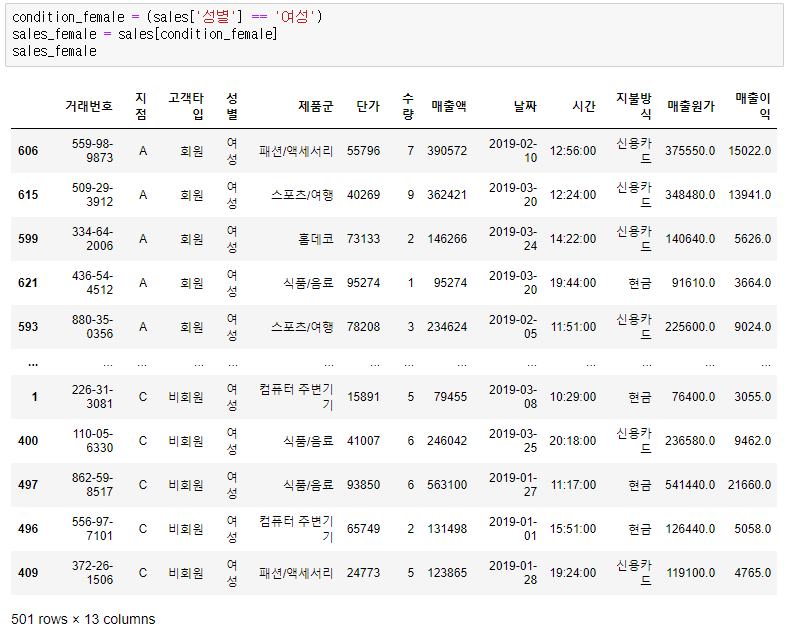Click the time value 19:44:00
Screen dimensions: 787x630
pyautogui.click(x=573, y=283)
